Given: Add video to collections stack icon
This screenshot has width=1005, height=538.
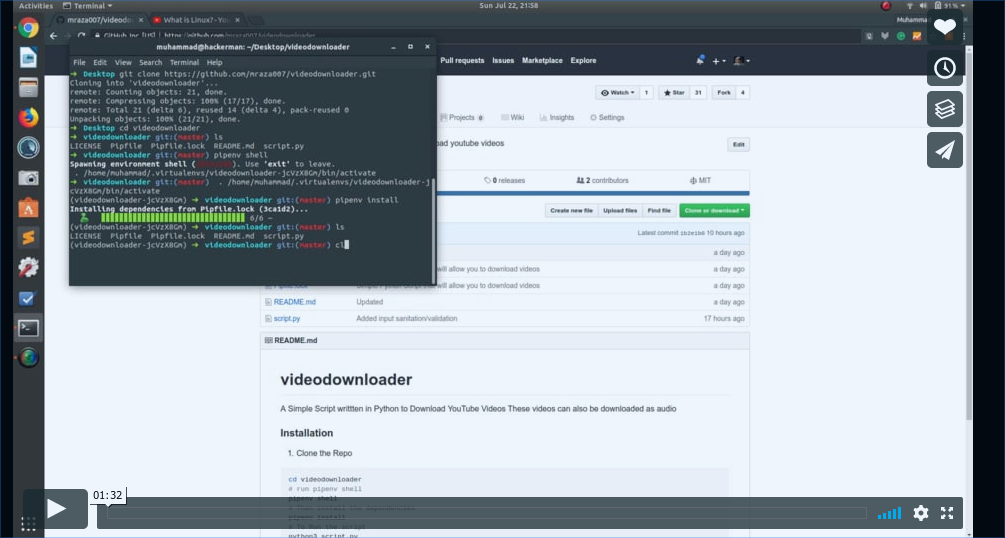Looking at the screenshot, I should (x=945, y=109).
